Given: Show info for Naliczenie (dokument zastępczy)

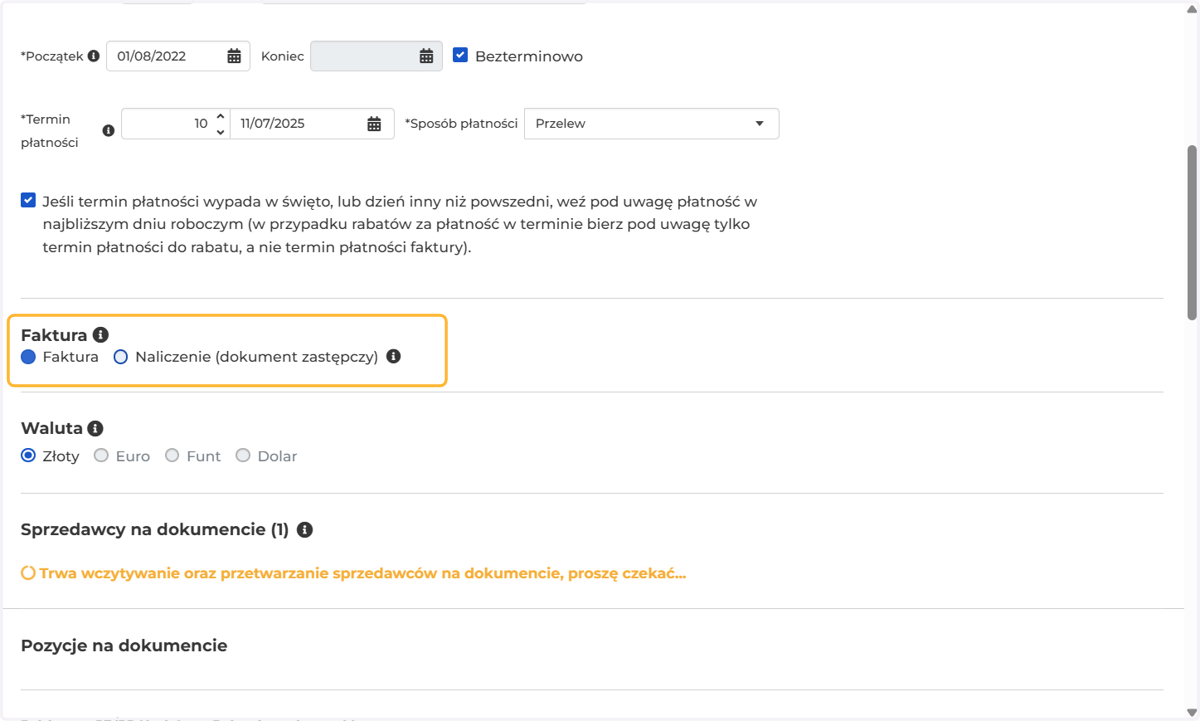Looking at the screenshot, I should pos(394,356).
